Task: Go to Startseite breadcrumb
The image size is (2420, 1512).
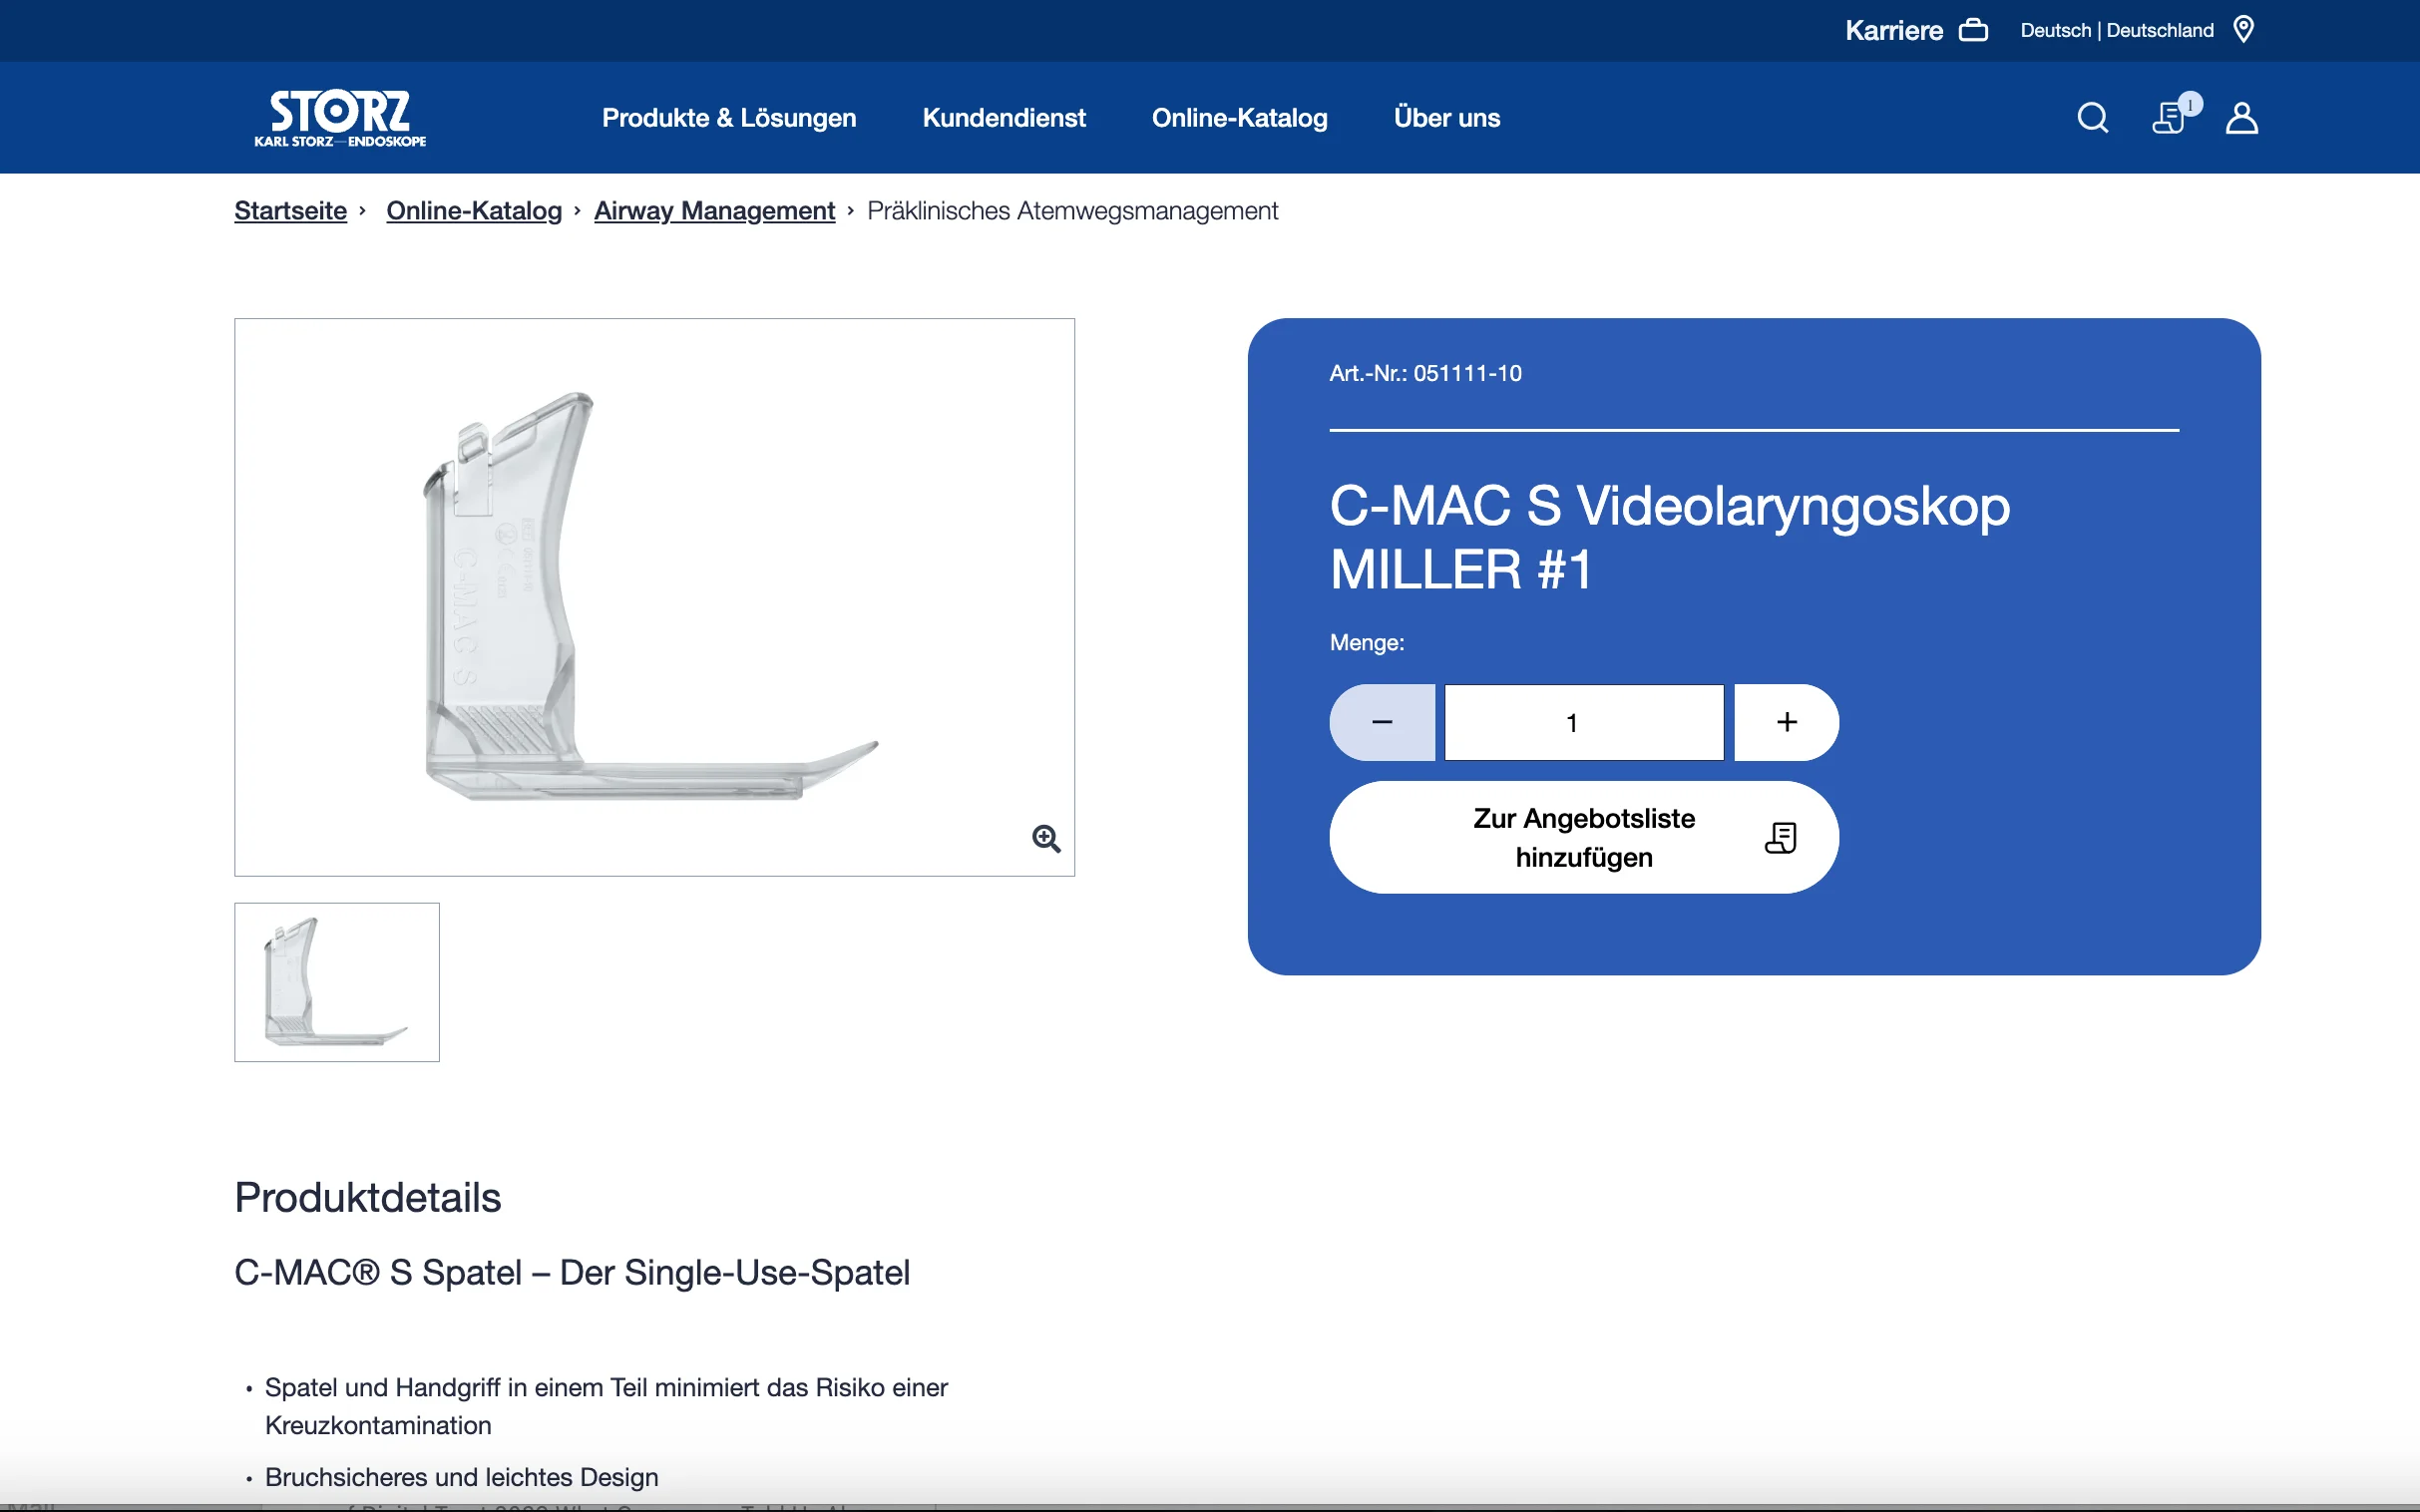Action: 290,211
